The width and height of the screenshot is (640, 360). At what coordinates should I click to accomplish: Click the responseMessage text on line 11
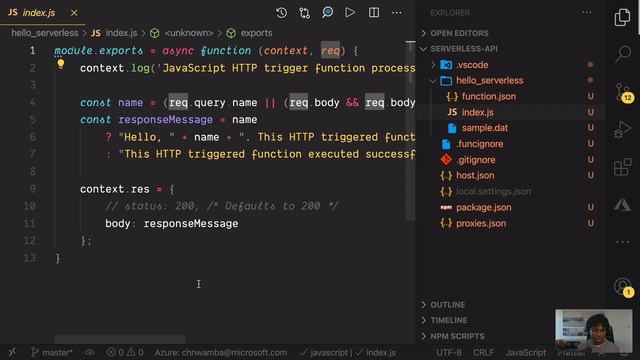pyautogui.click(x=191, y=224)
